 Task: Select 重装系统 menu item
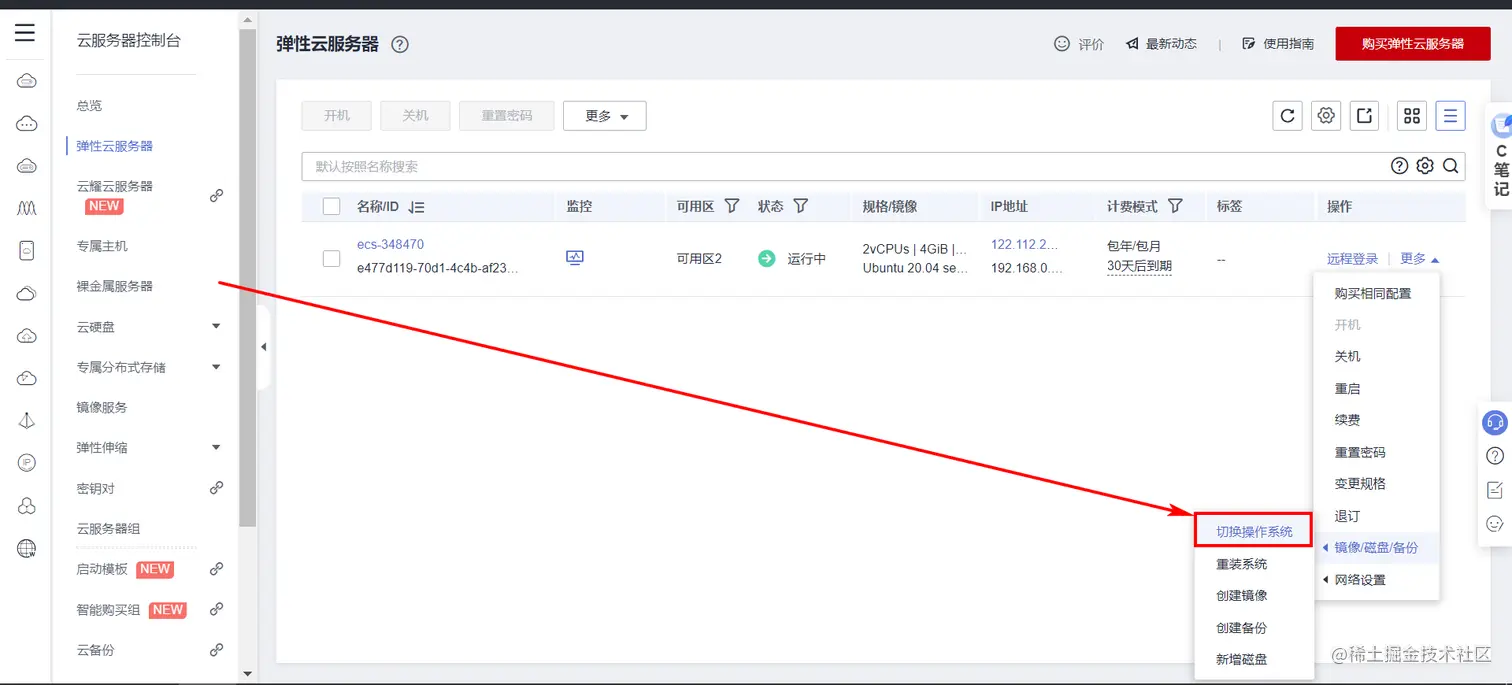(1241, 564)
